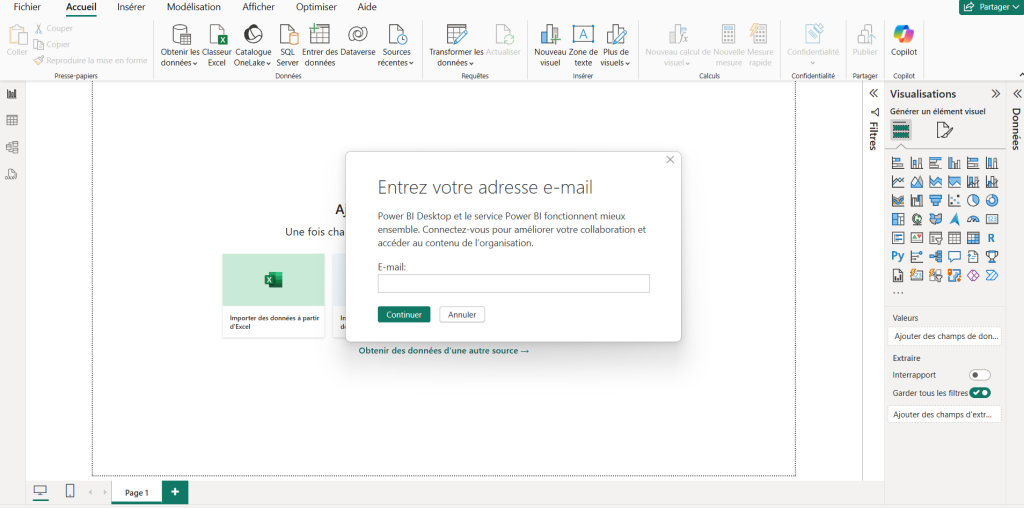Click Ajouter des champs de données well
Screen dimensions: 1024x508
click(944, 336)
